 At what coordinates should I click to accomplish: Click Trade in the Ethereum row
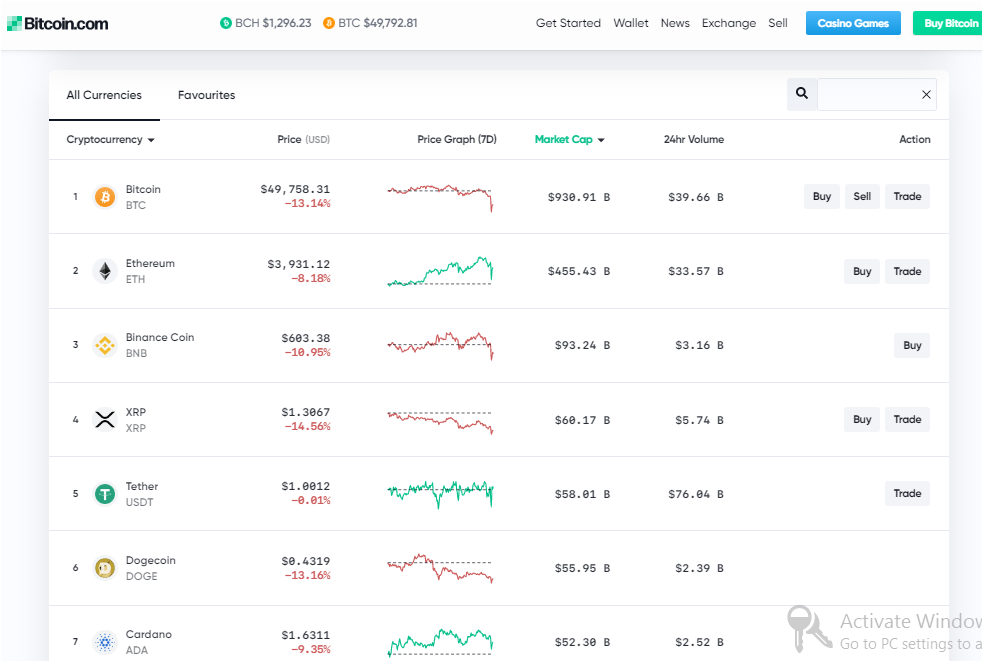point(907,271)
